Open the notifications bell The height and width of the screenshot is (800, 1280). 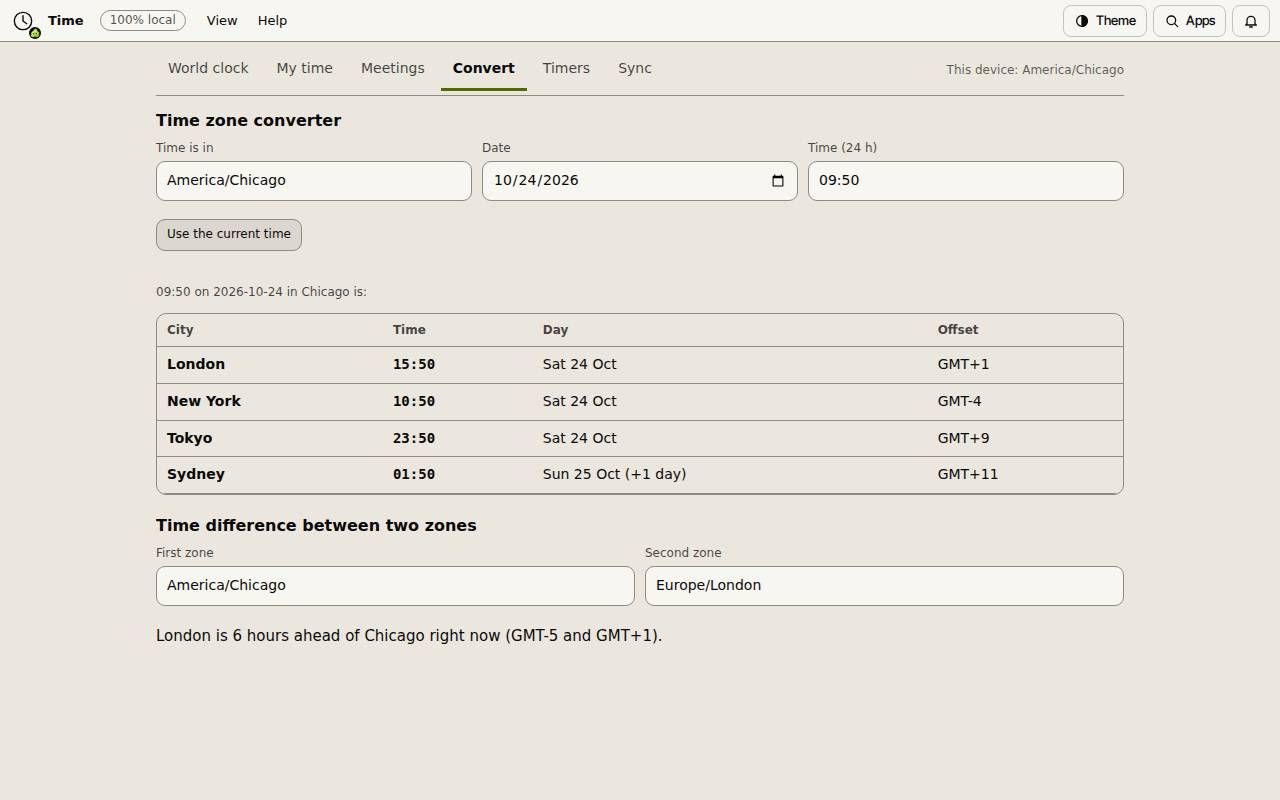pos(1250,21)
